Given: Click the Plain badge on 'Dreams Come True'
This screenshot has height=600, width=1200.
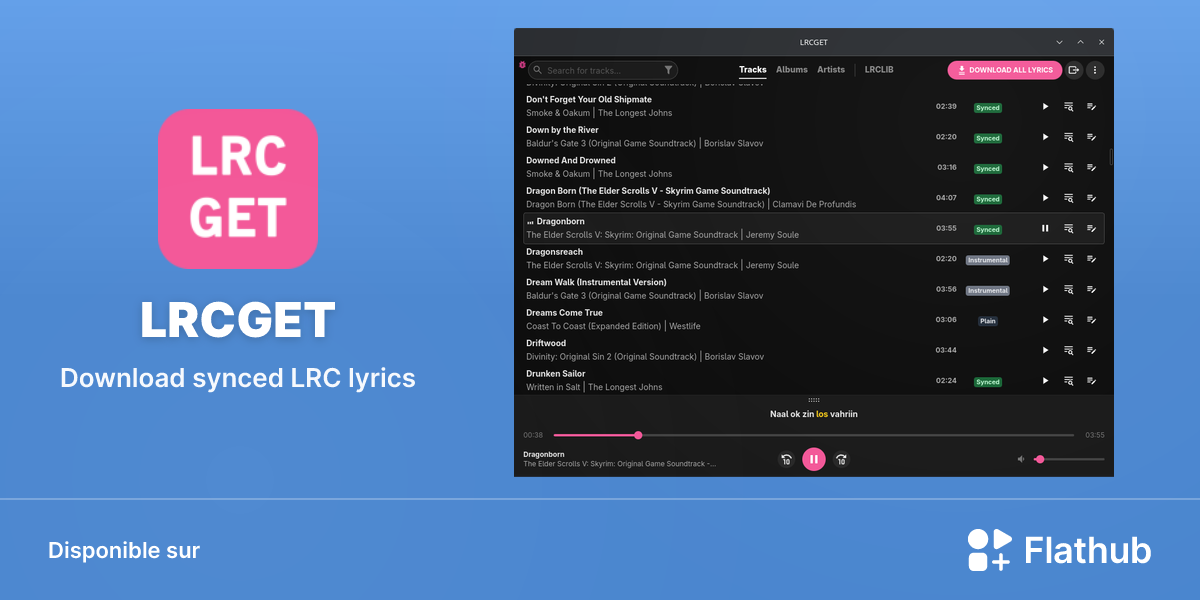Looking at the screenshot, I should (x=988, y=321).
